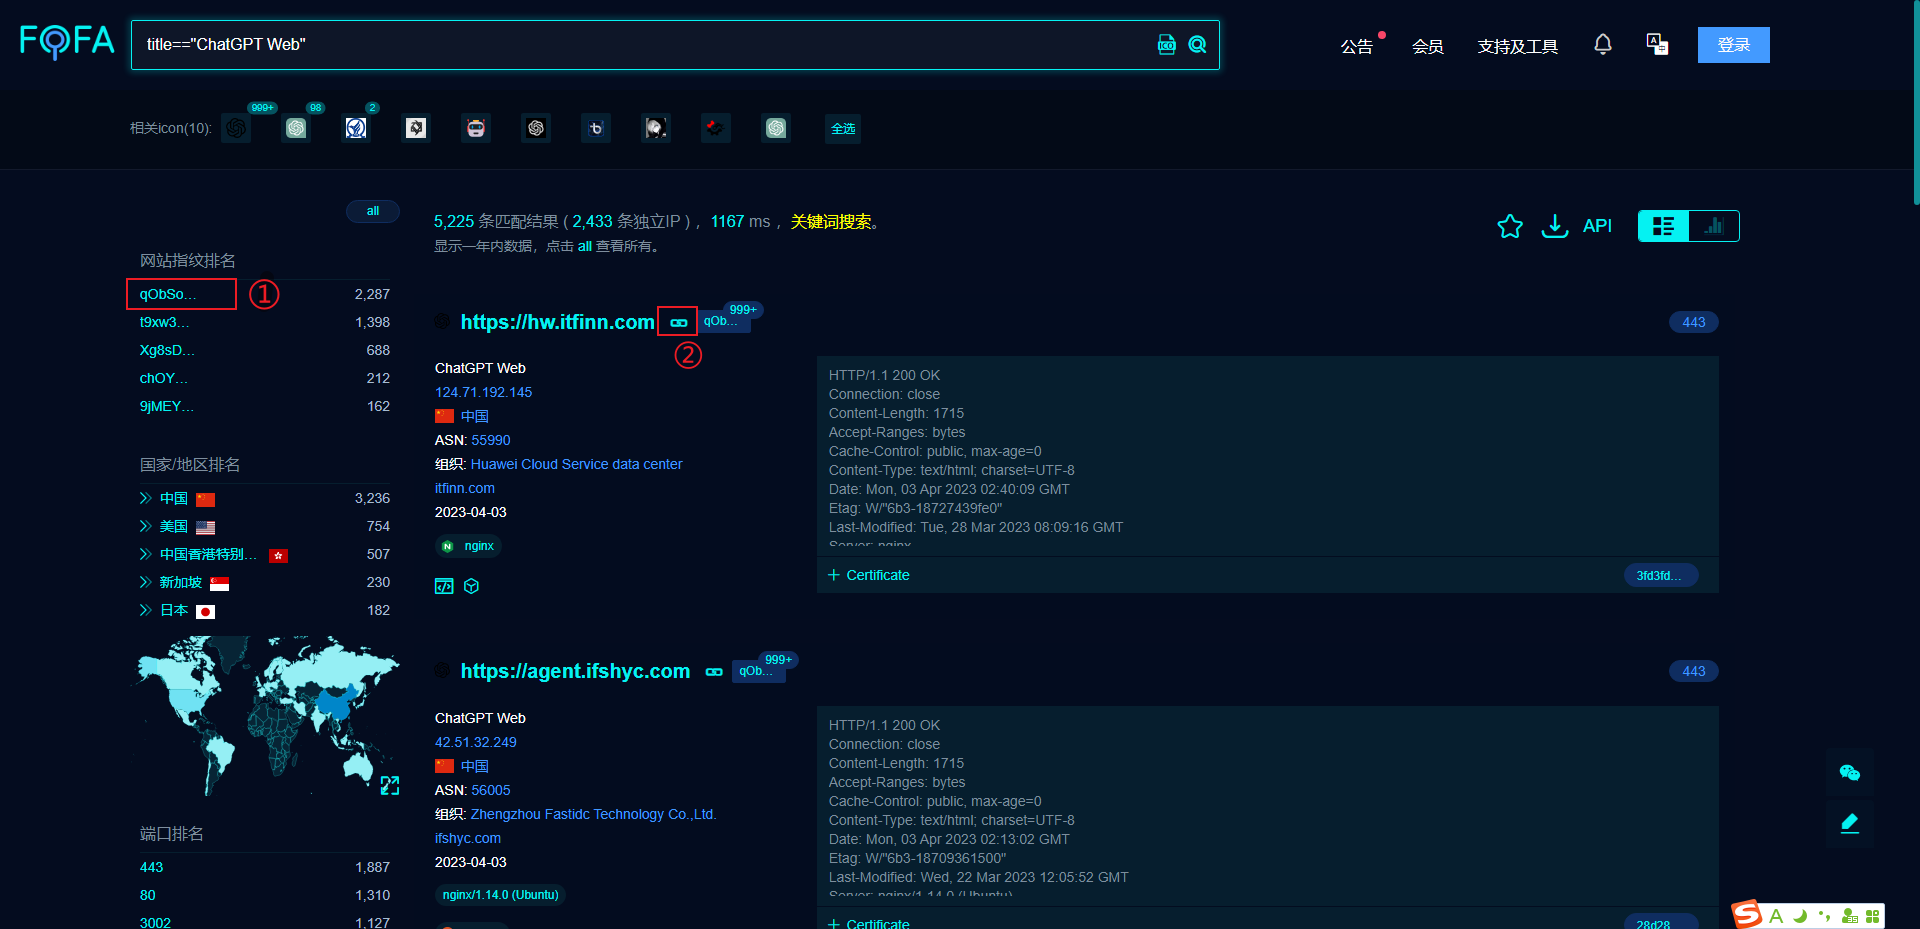Image resolution: width=1920 pixels, height=929 pixels.
Task: Click nginx/1.14.0 (Ubuntu) tag
Action: pyautogui.click(x=500, y=895)
